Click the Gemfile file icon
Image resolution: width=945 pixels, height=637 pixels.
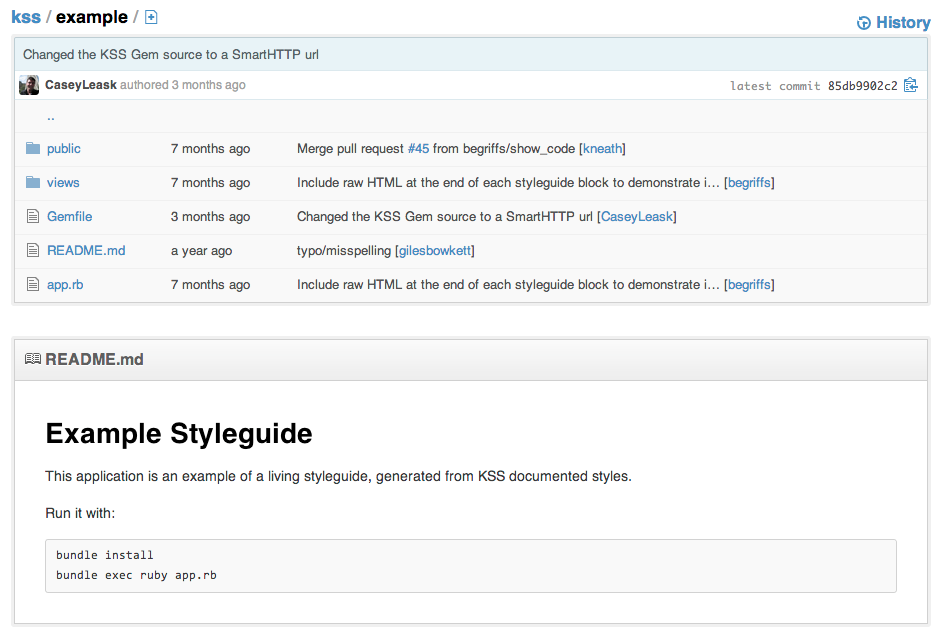click(33, 217)
